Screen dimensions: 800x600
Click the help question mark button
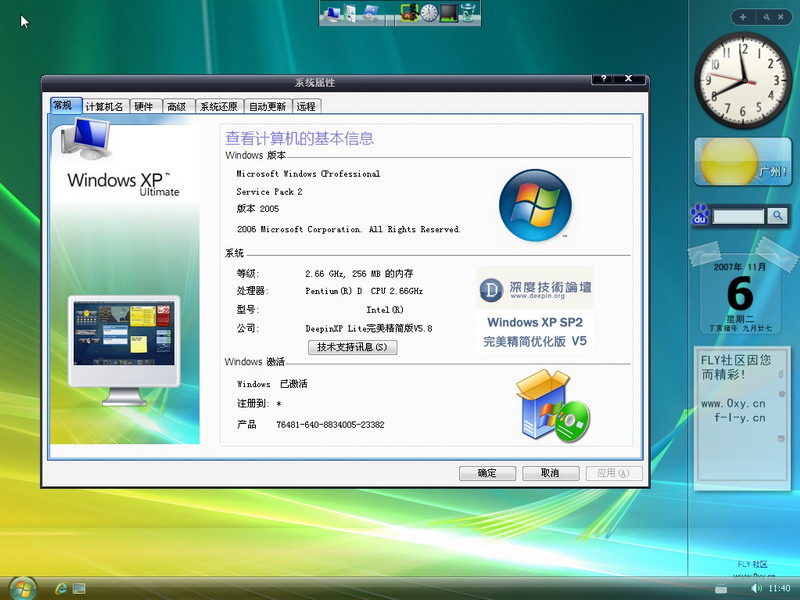(604, 79)
